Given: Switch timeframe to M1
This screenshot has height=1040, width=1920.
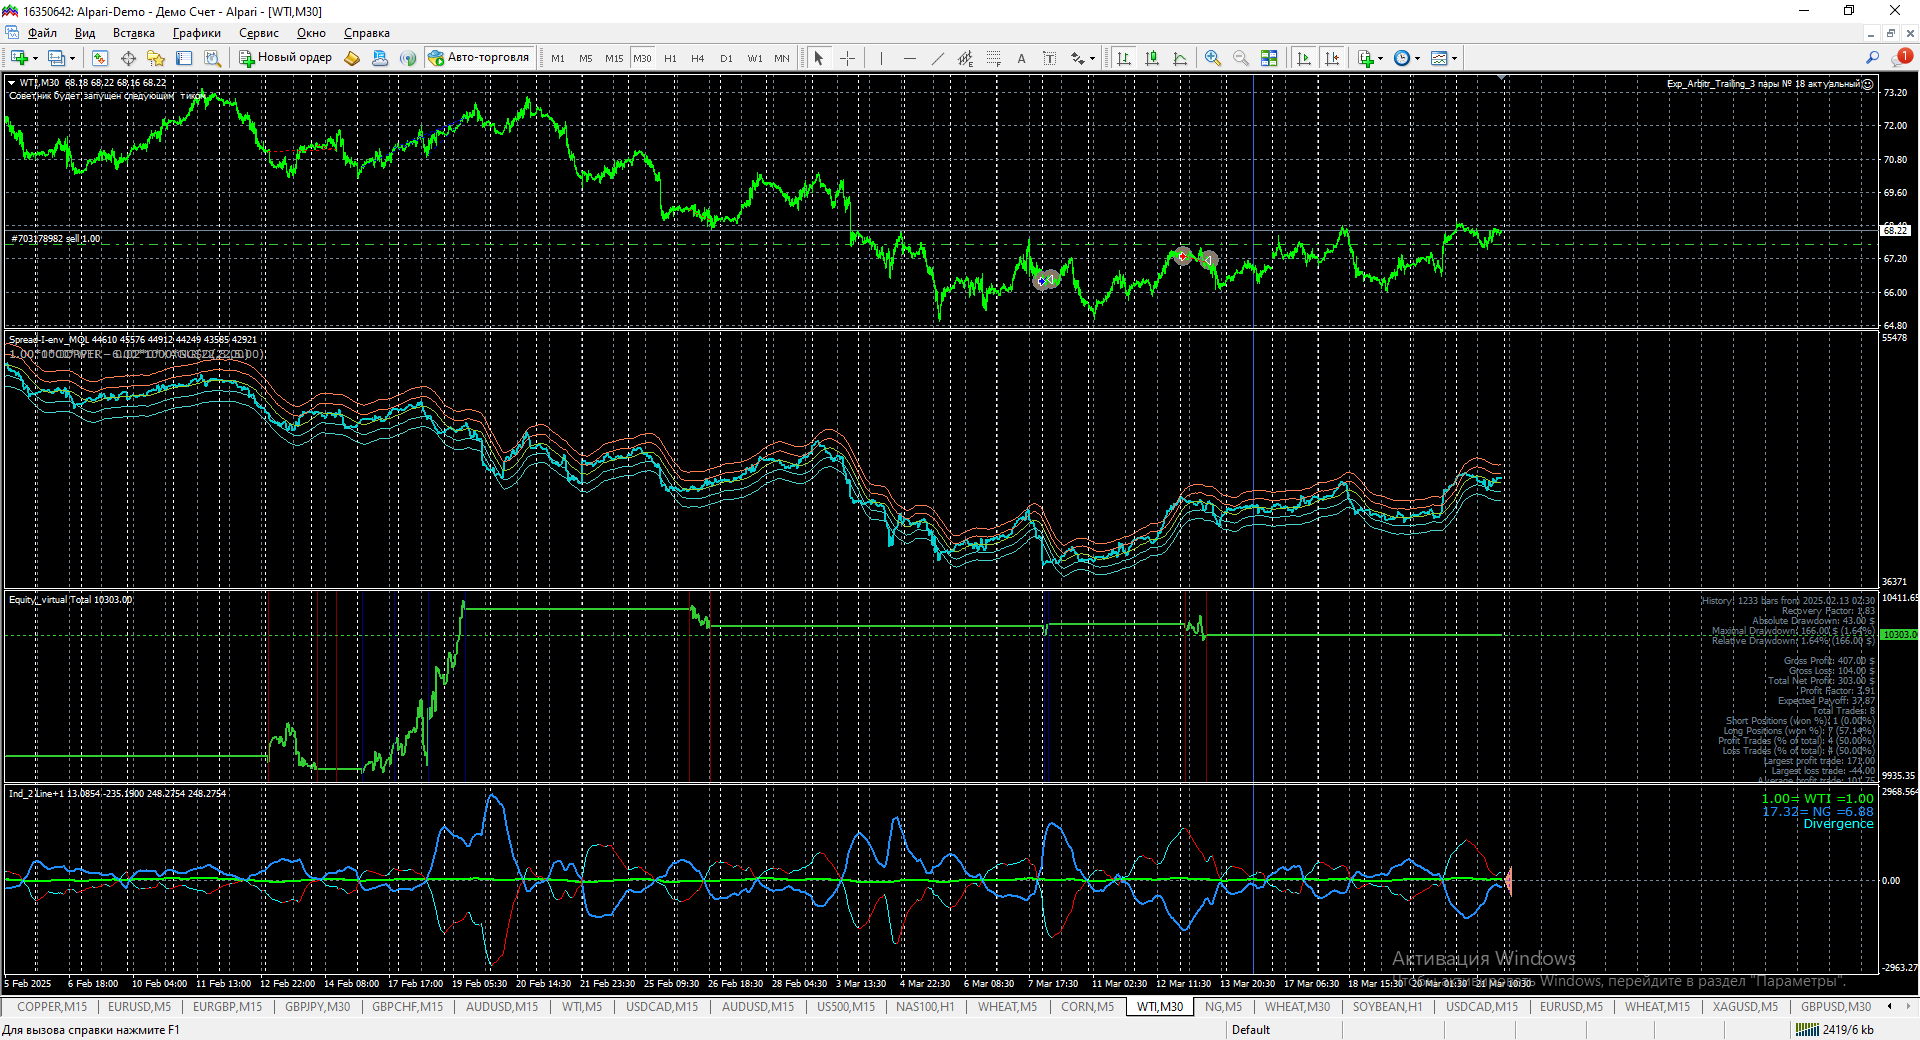Looking at the screenshot, I should pyautogui.click(x=558, y=58).
